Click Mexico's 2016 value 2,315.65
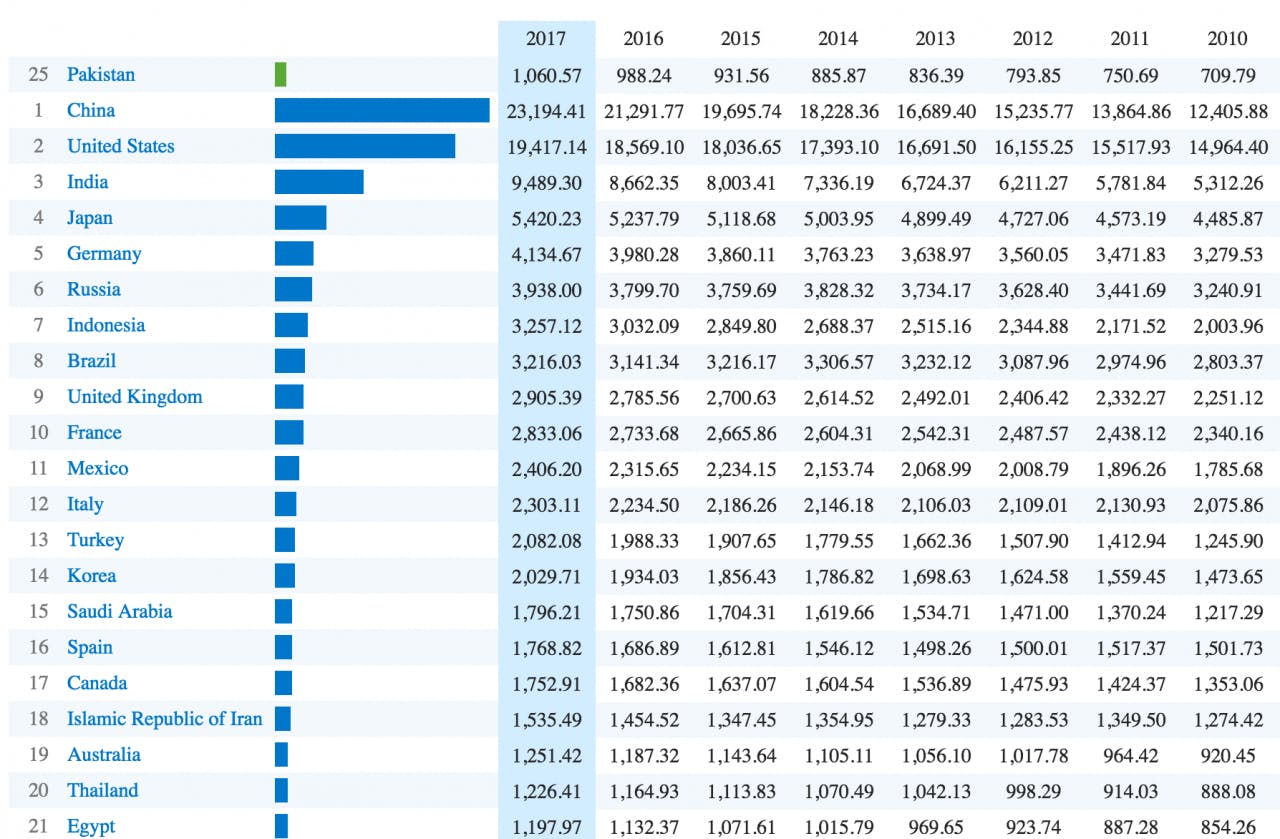The image size is (1280, 839). pos(645,469)
